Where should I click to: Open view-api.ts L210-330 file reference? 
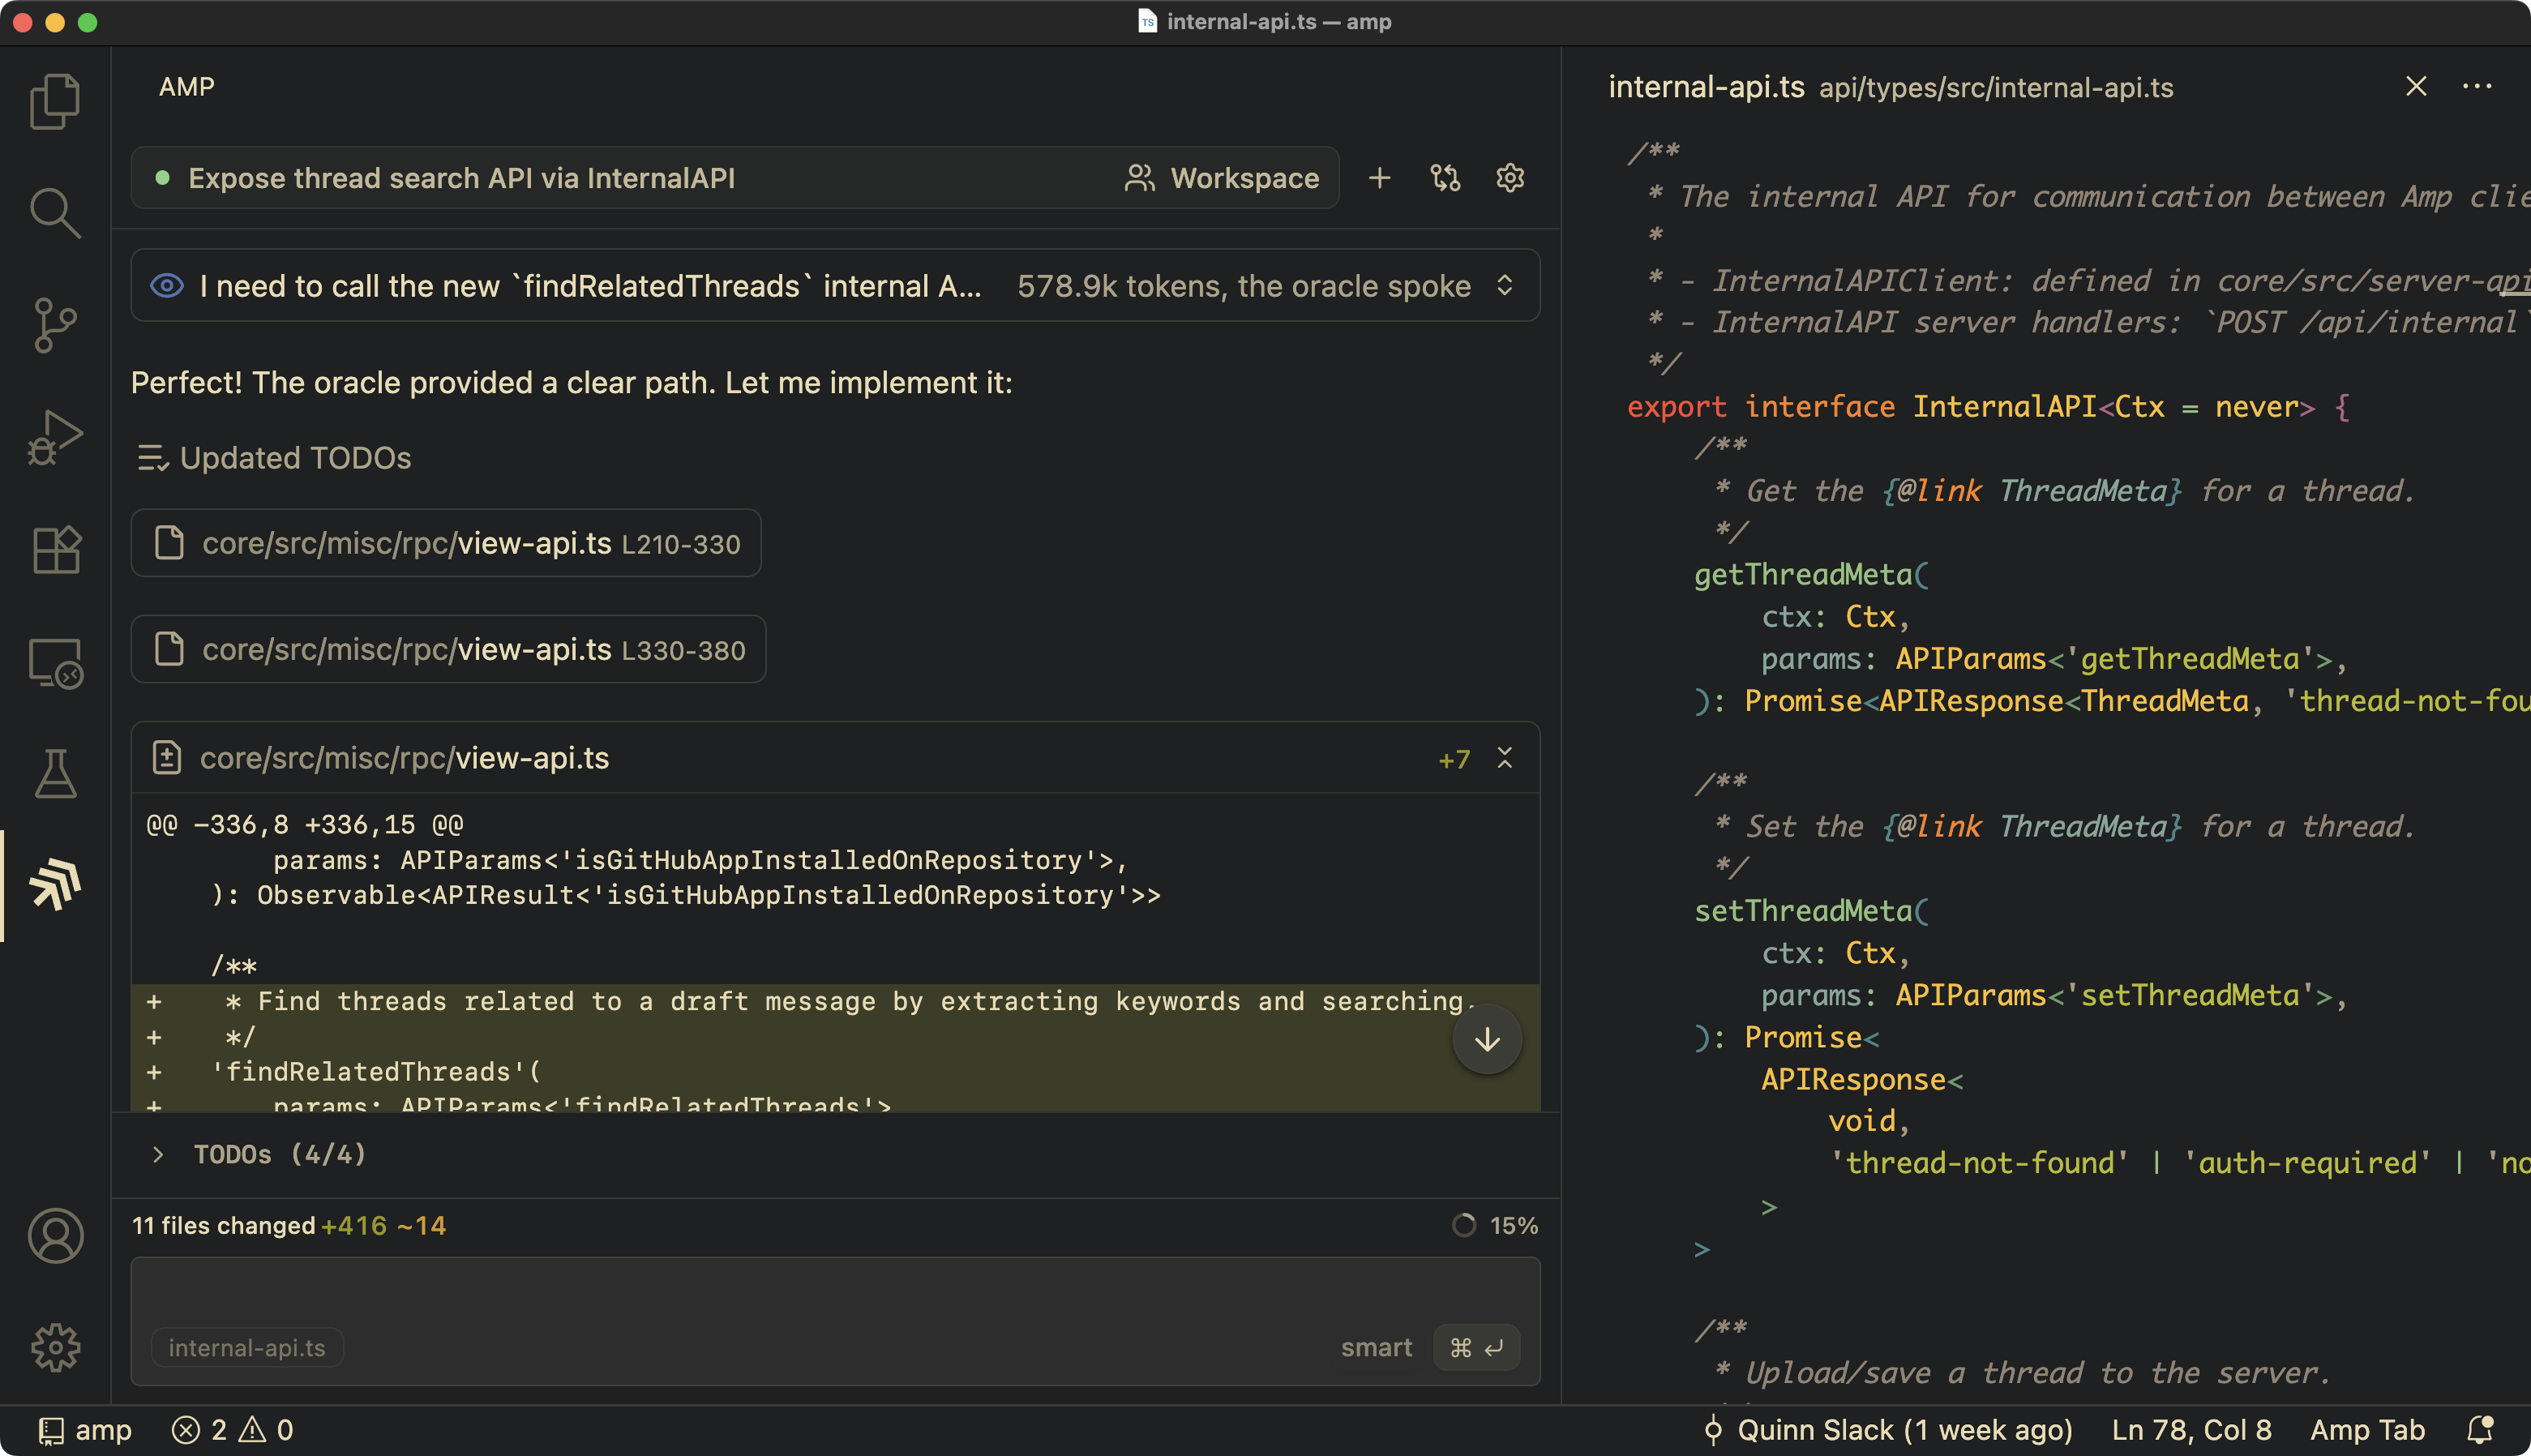[x=445, y=543]
